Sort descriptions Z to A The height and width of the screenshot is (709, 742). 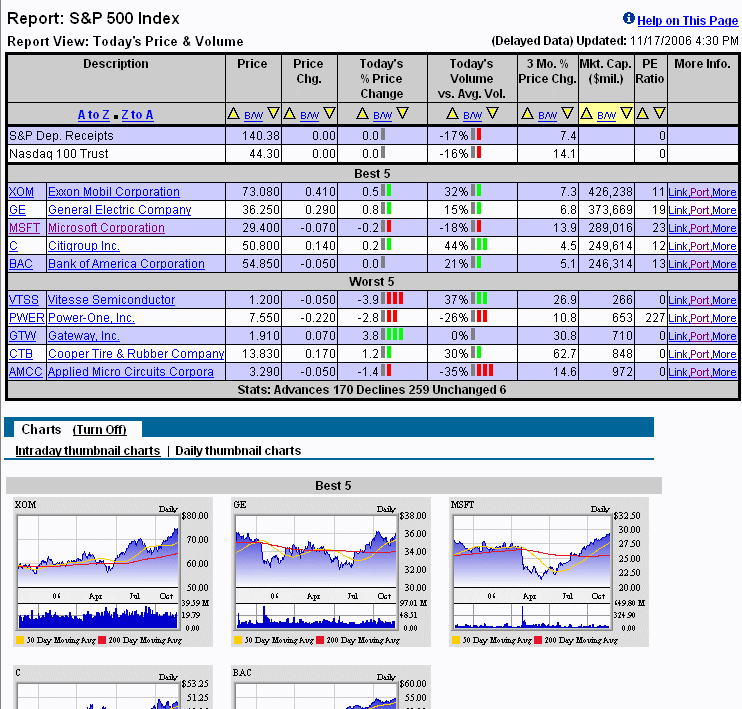click(137, 115)
